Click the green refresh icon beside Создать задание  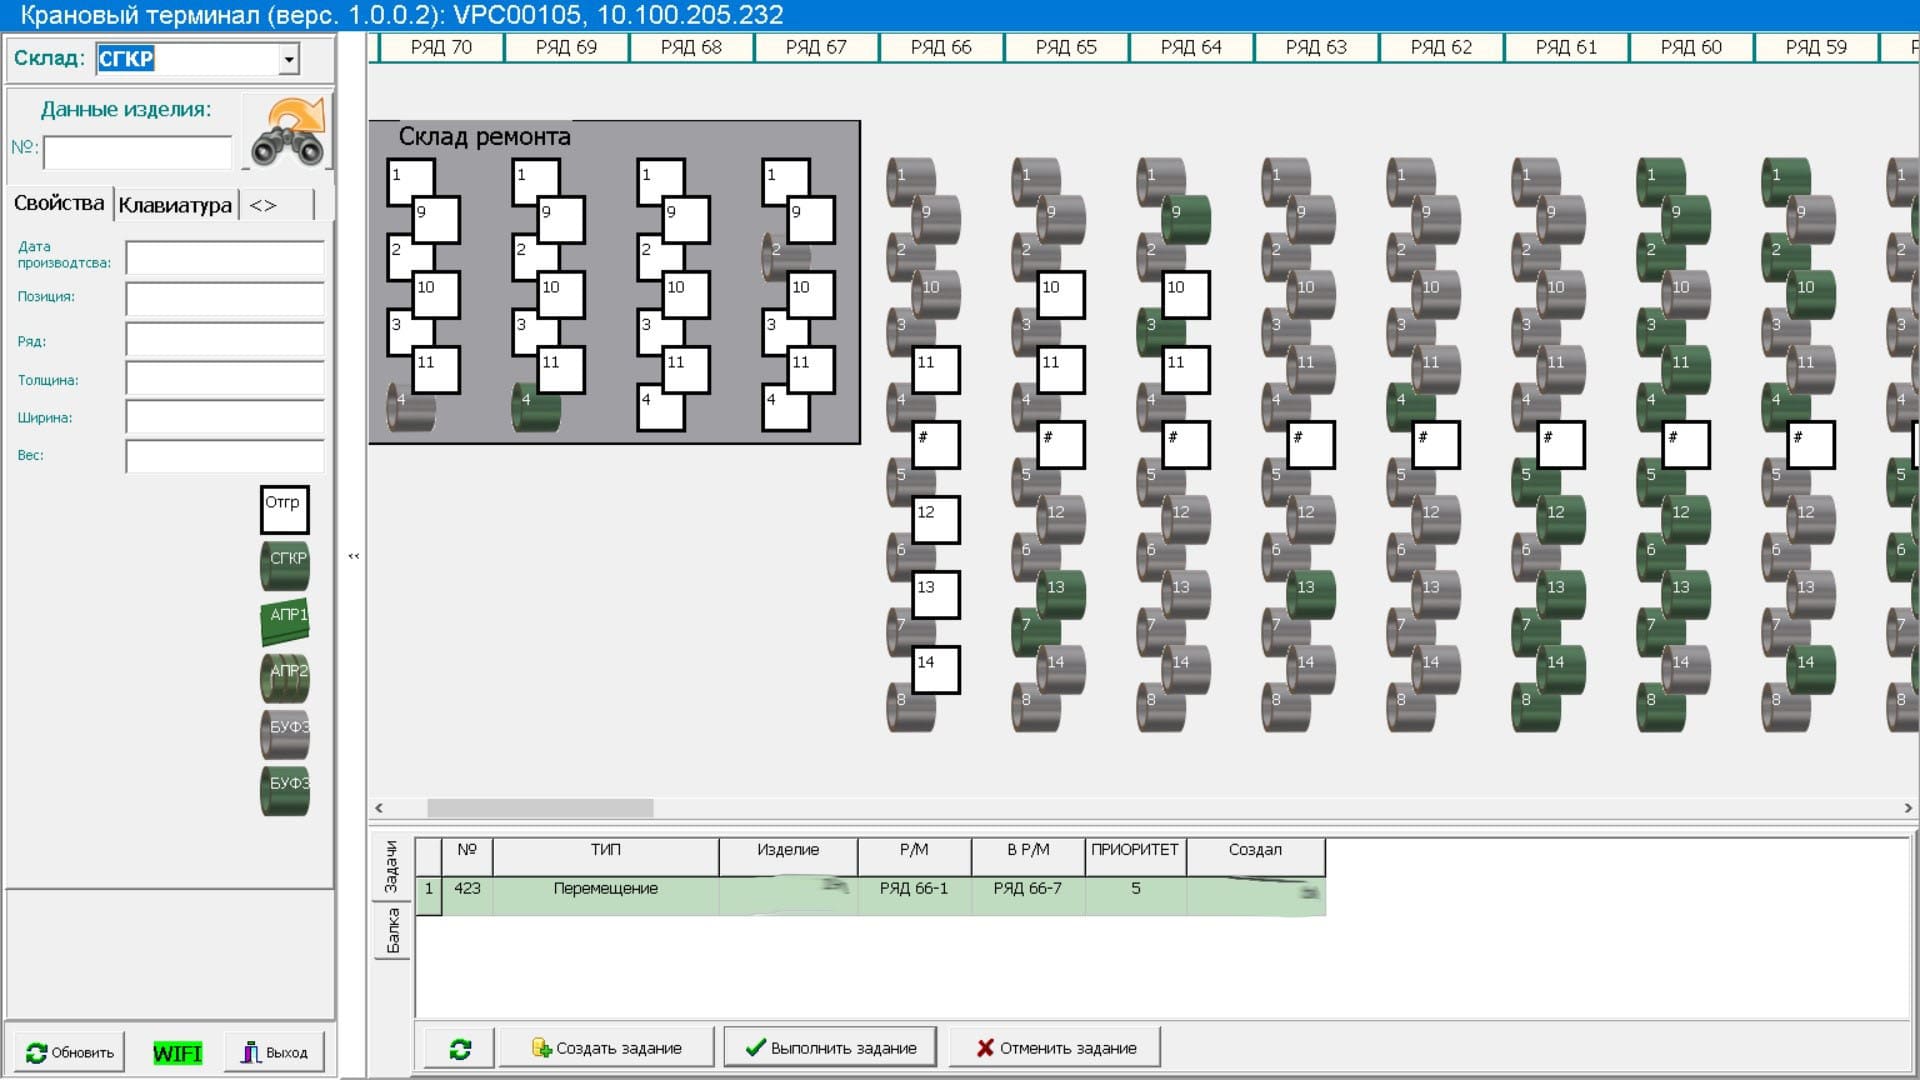coord(459,1048)
